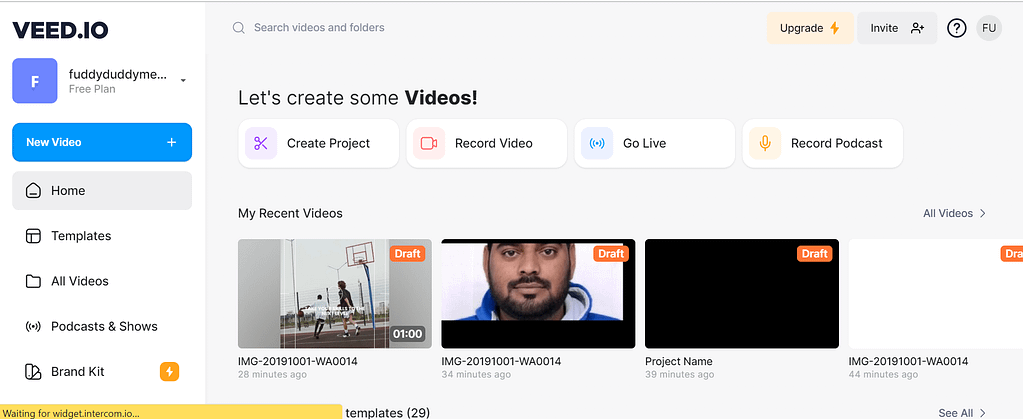This screenshot has height=419, width=1023.
Task: Click the All Videos folder icon
Action: coord(33,281)
